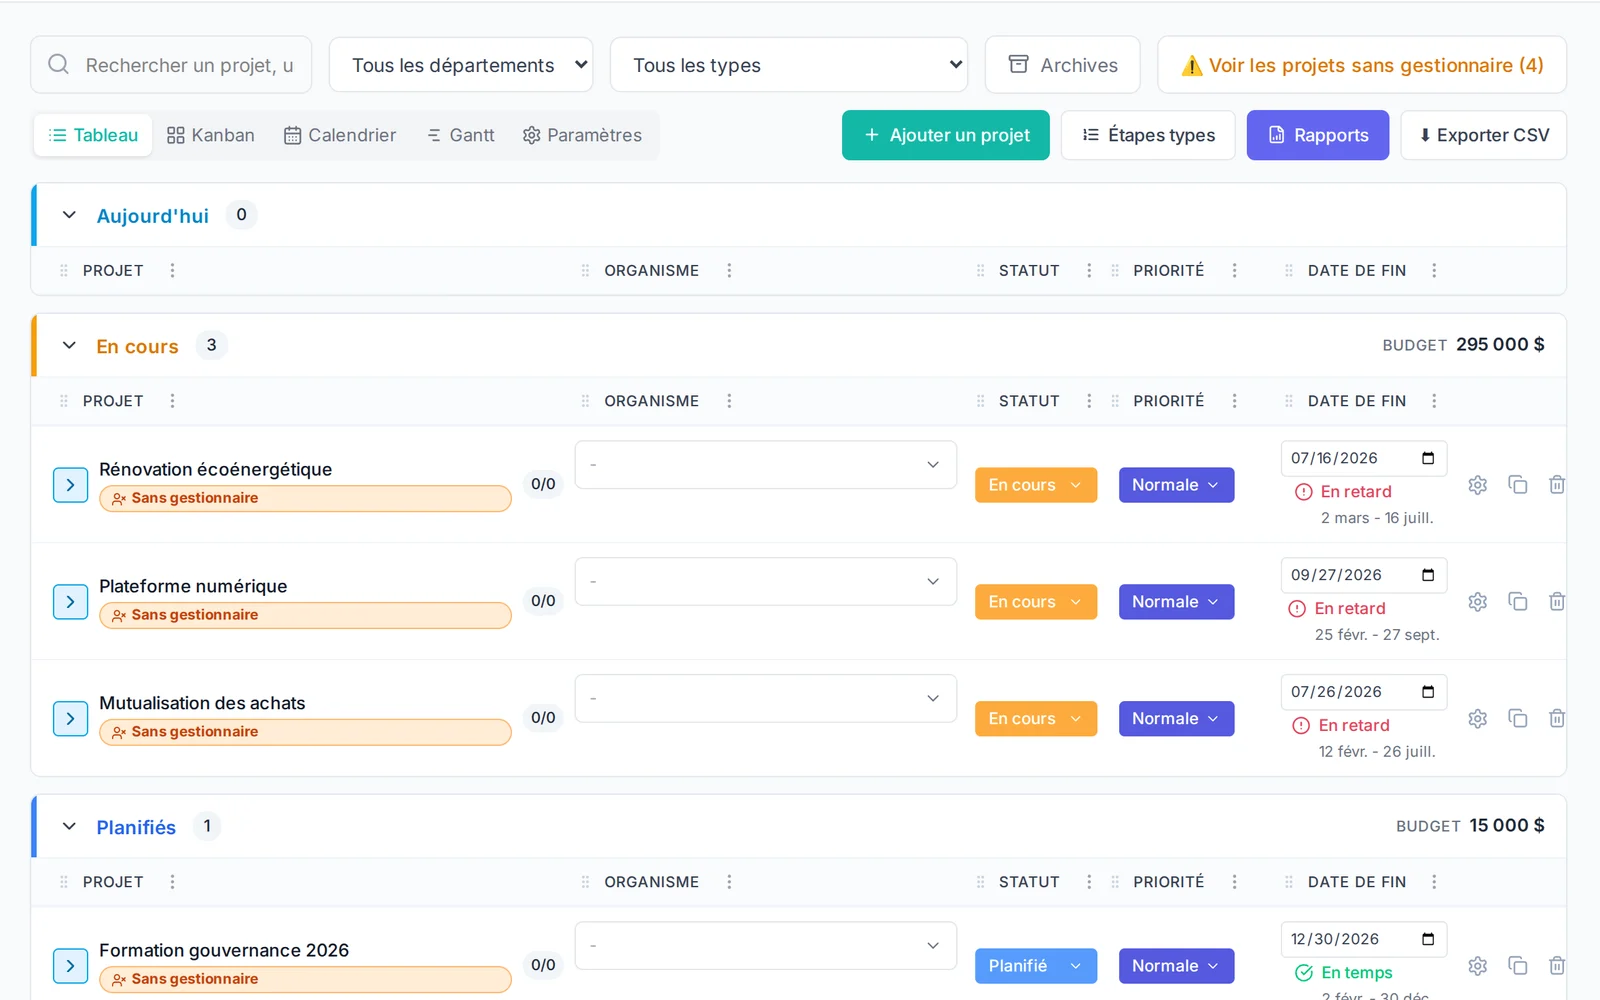Export projects with Exporter CSV
Screen dimensions: 1600x1000
(x=1484, y=135)
